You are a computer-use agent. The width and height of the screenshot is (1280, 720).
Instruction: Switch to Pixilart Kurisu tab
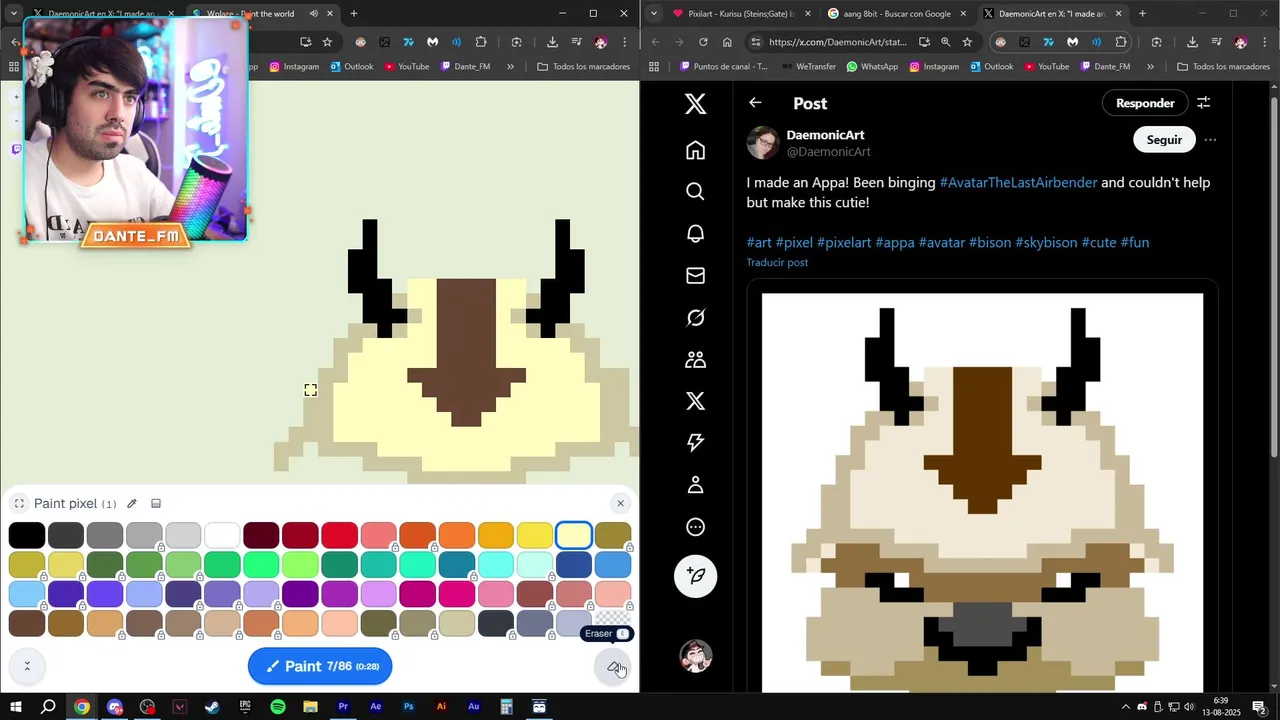(x=740, y=14)
